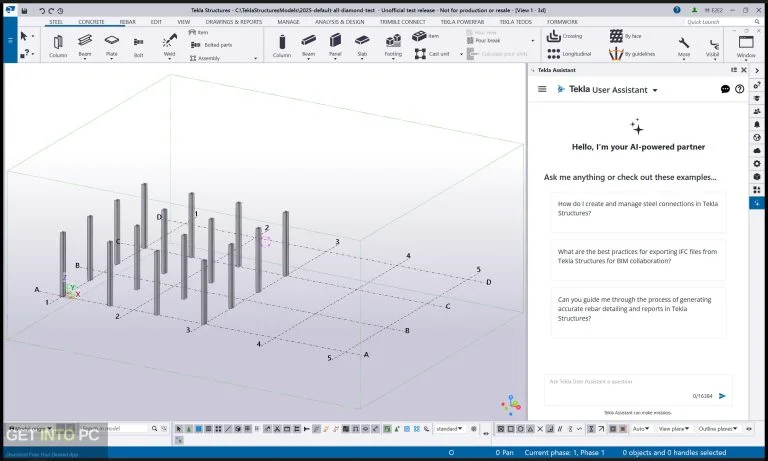Open cloud icon in side pane
The height and width of the screenshot is (461, 768).
pos(757,150)
